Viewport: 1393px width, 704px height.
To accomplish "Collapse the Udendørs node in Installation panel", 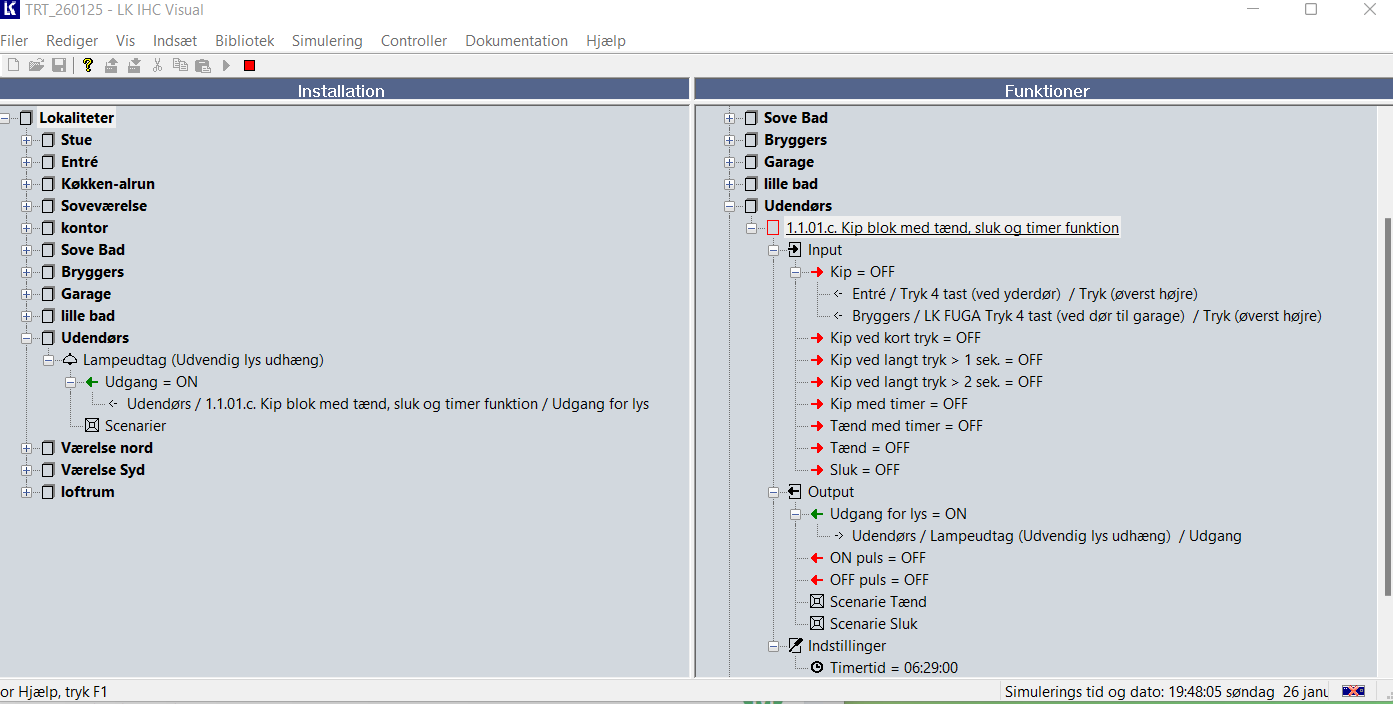I will (27, 338).
